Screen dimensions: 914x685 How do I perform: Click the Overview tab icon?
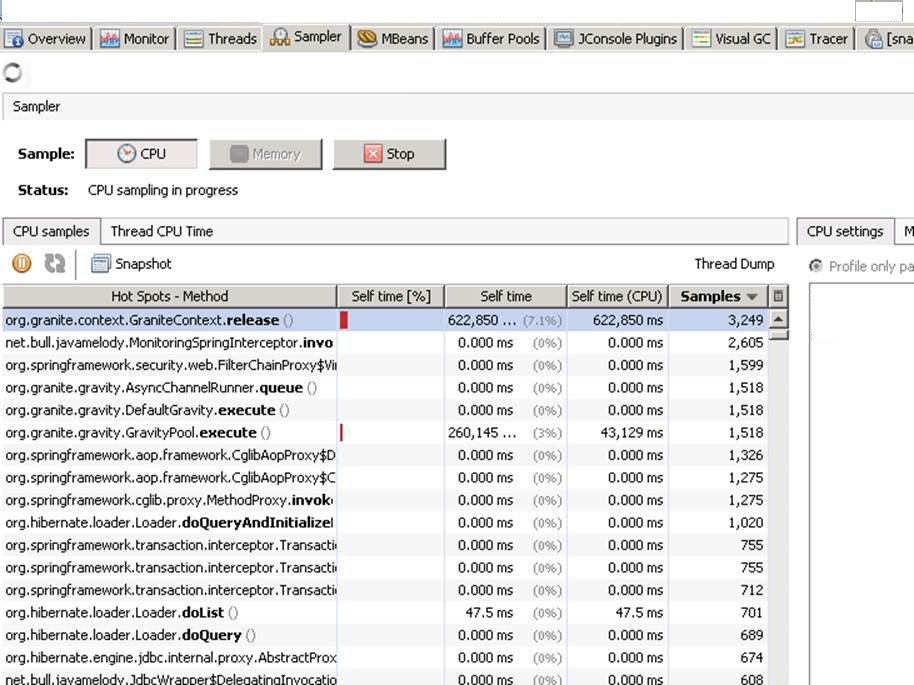14,39
